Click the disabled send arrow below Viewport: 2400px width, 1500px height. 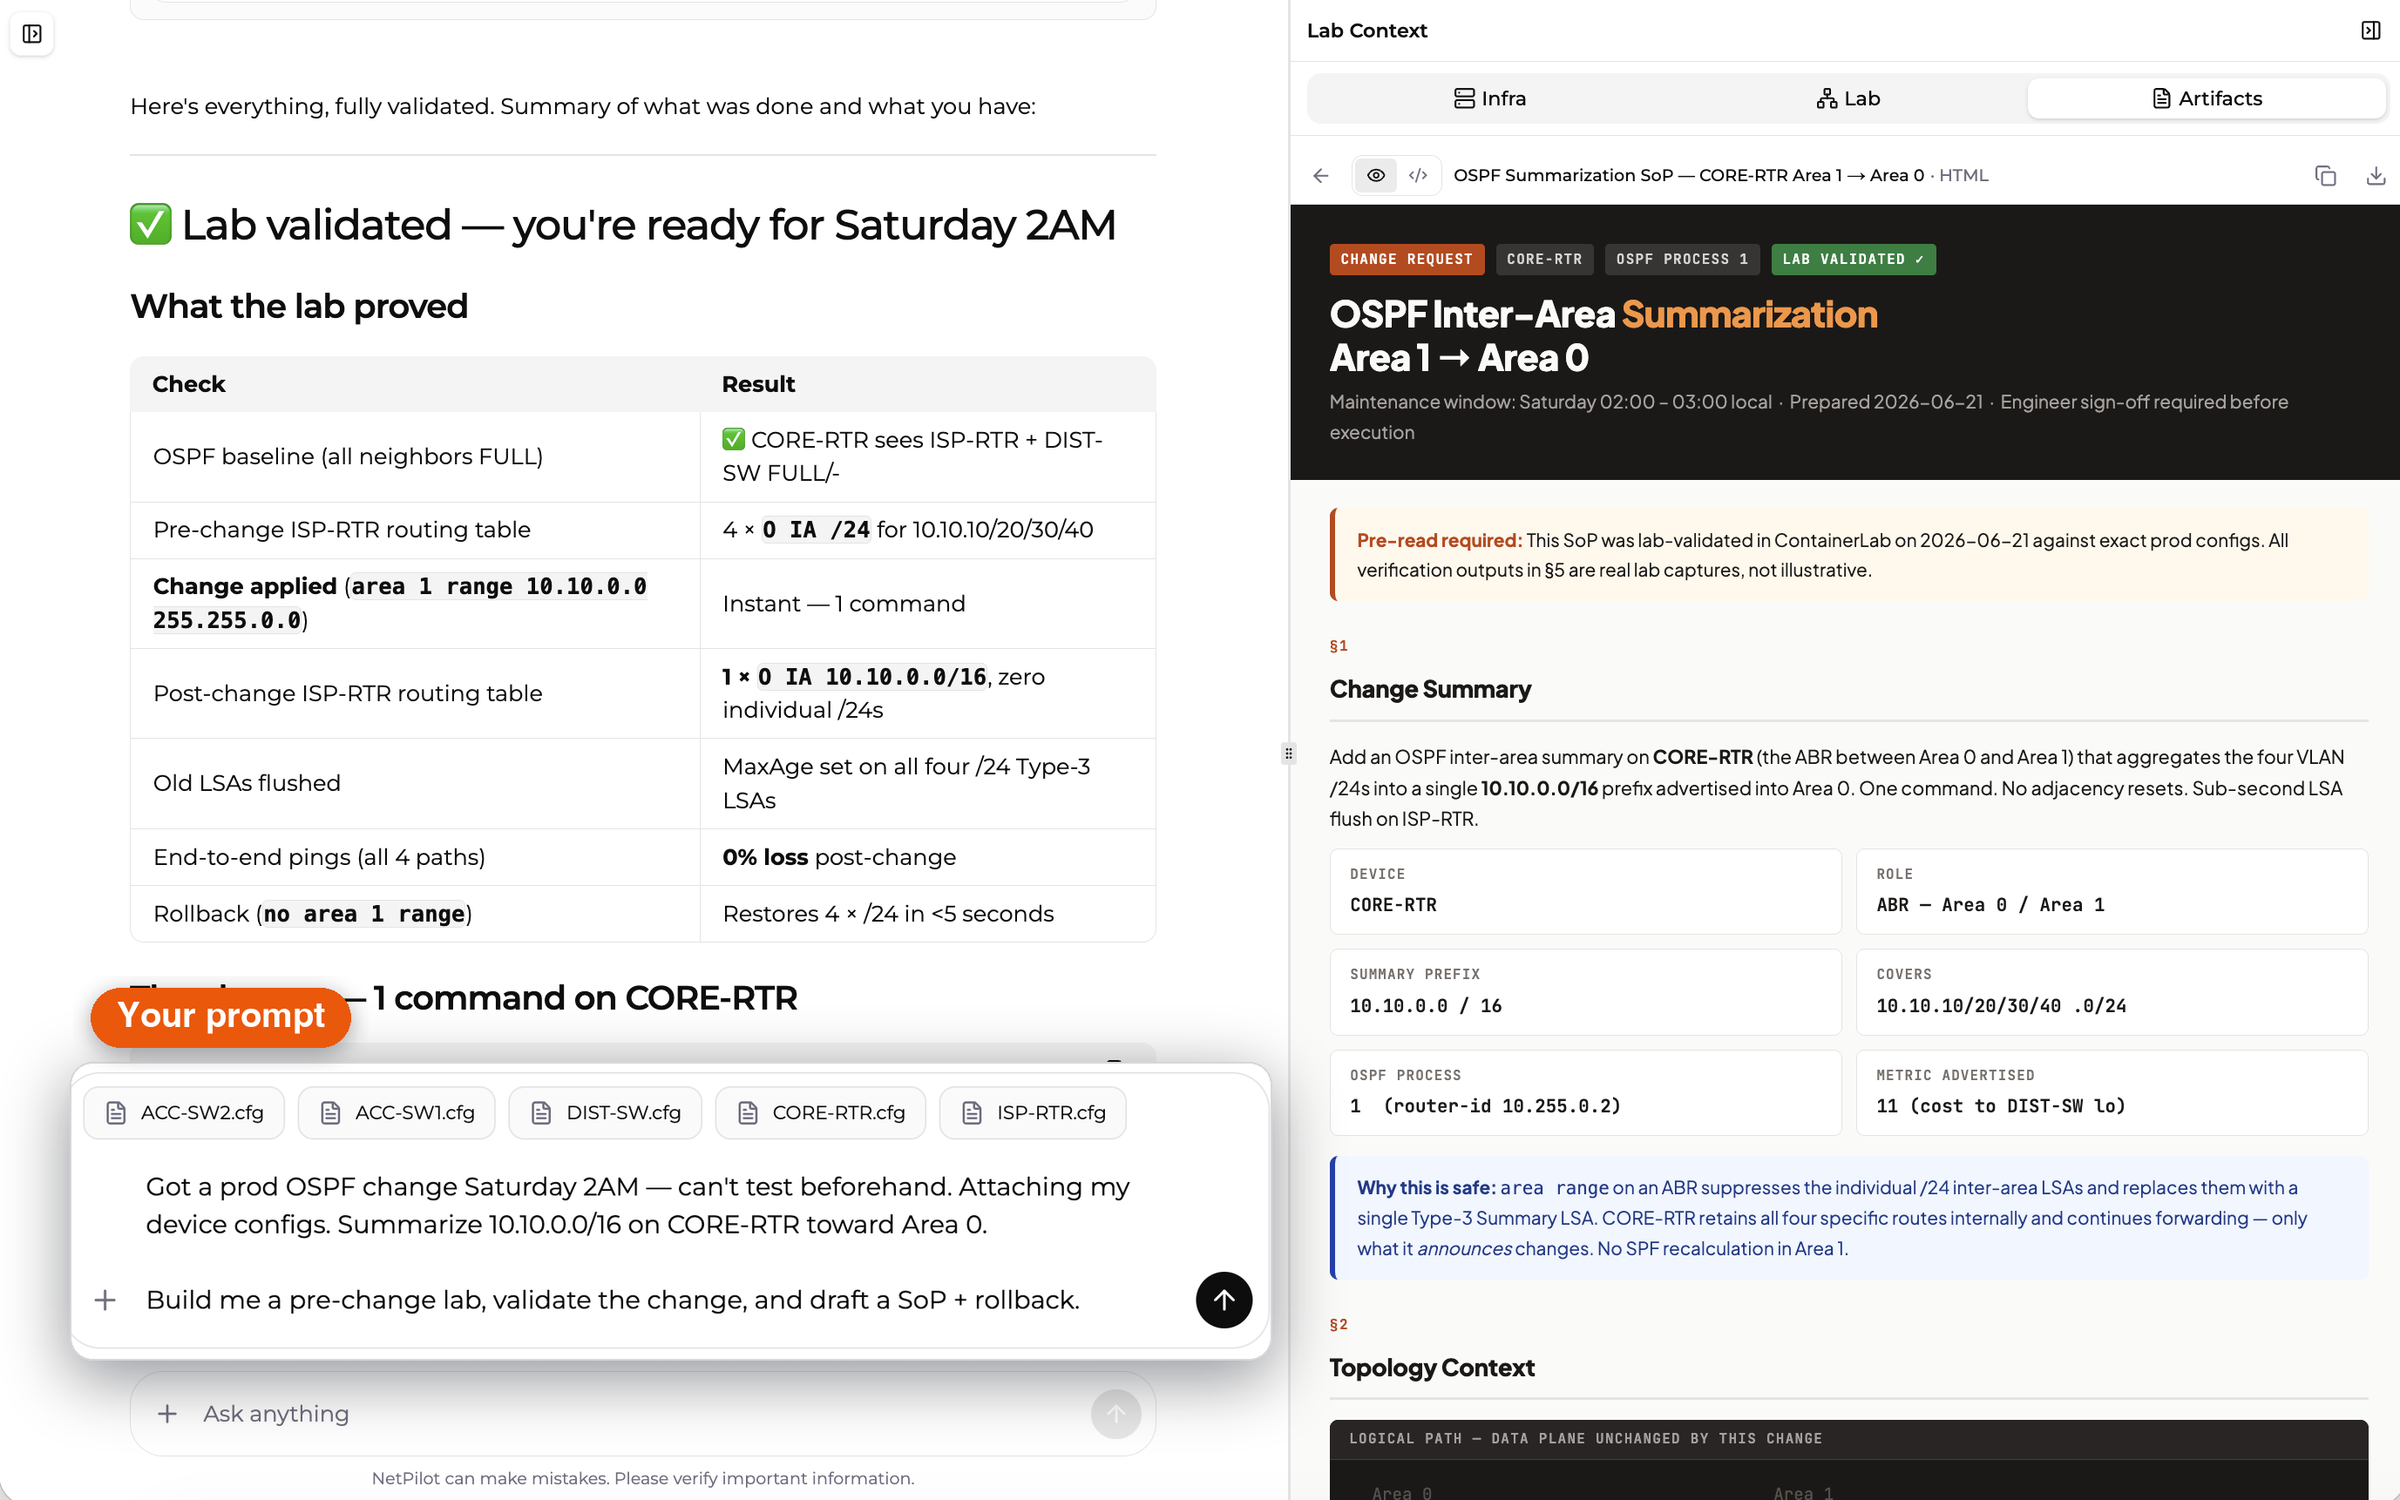point(1116,1414)
